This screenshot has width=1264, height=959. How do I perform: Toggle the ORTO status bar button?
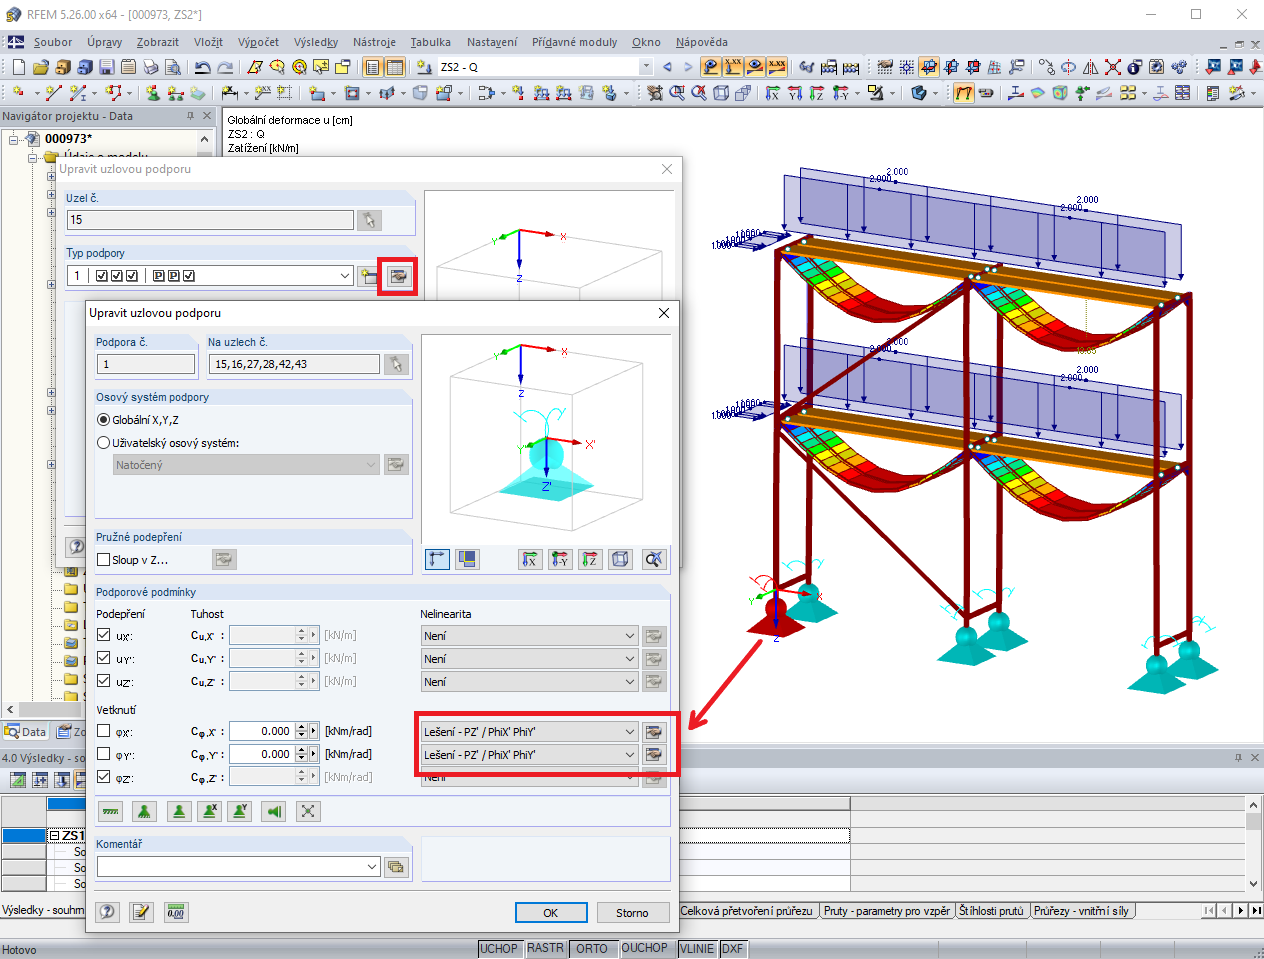click(592, 949)
